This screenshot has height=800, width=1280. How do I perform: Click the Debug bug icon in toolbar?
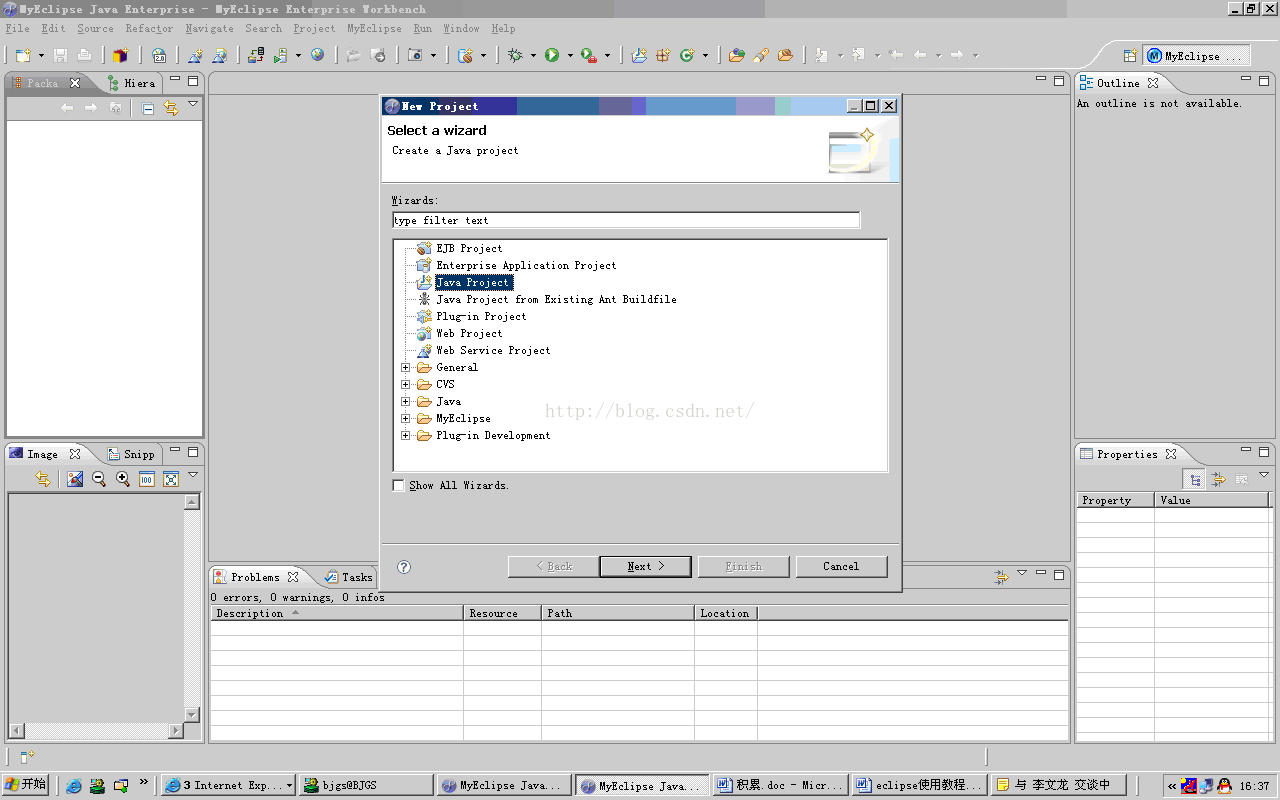[516, 56]
